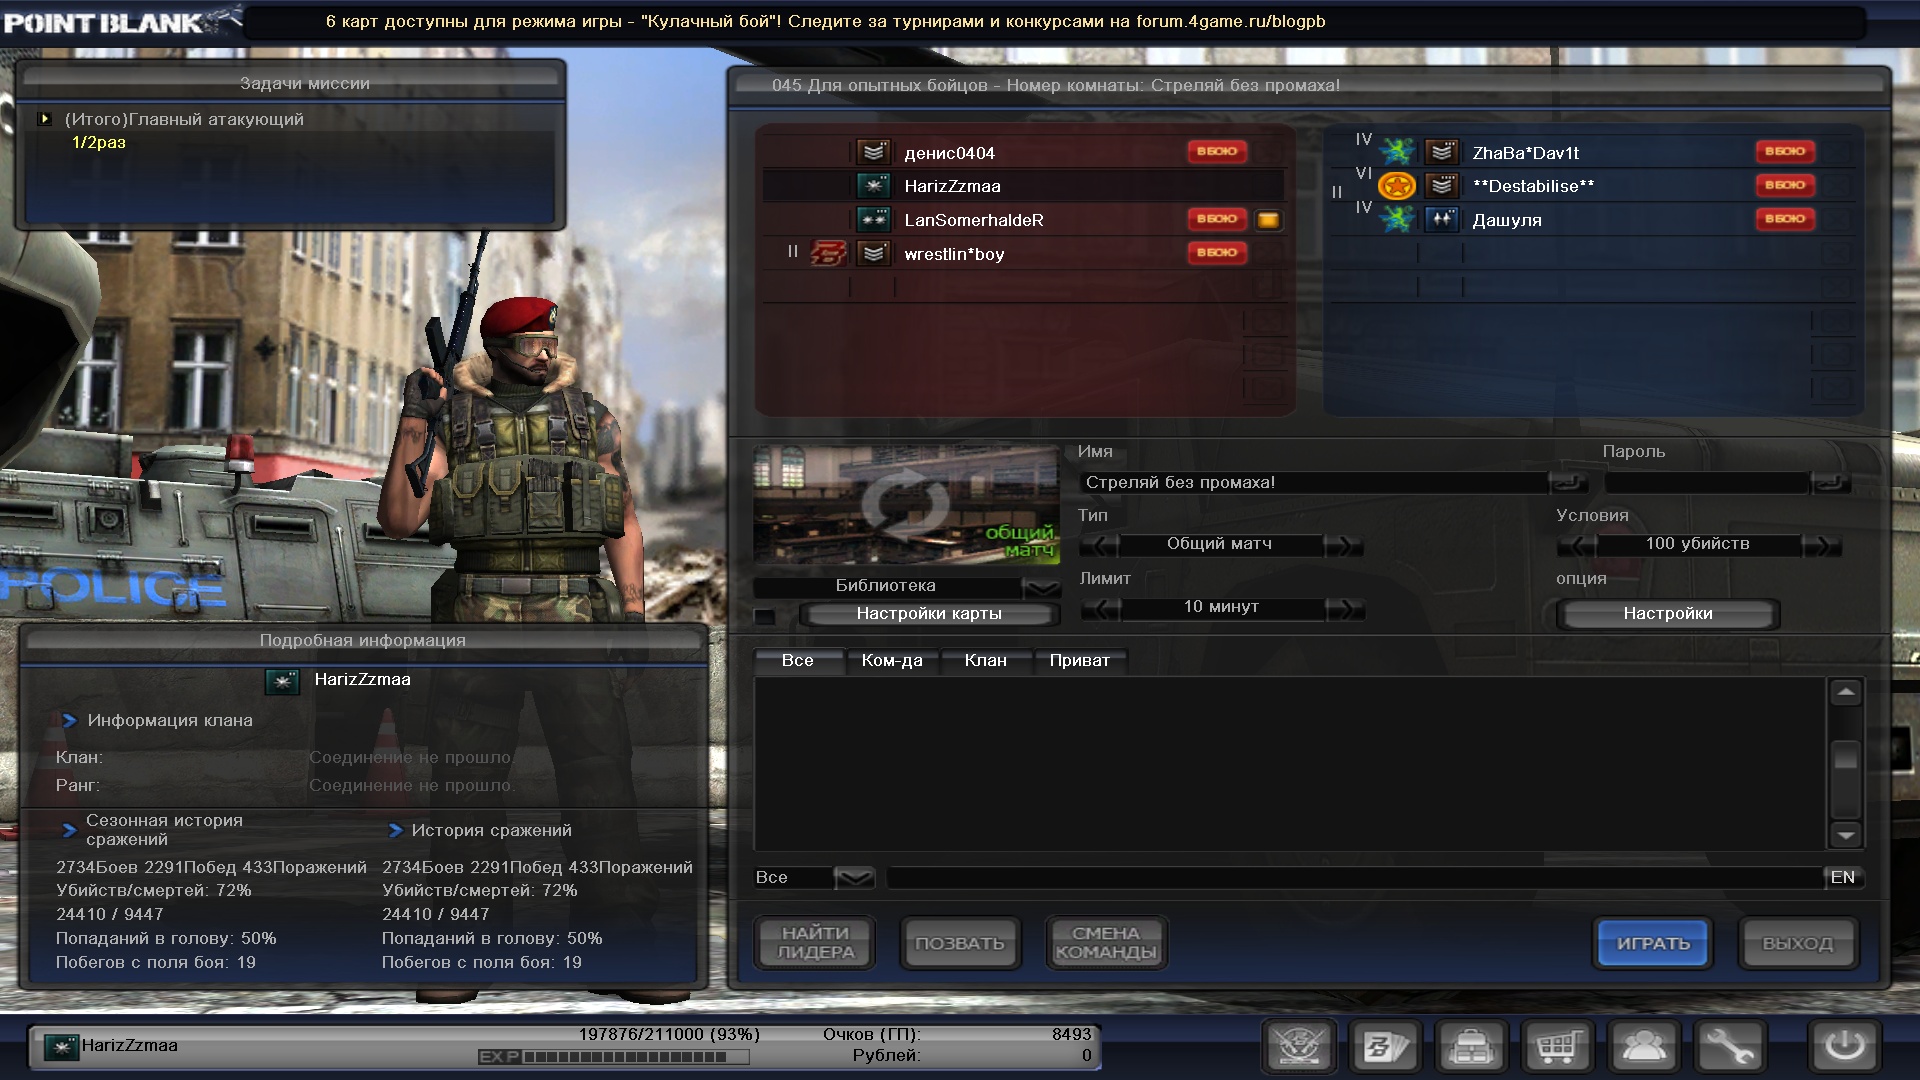This screenshot has width=1920, height=1080.
Task: Click the В БОЮ badge on денис0404 row
Action: 1217,152
